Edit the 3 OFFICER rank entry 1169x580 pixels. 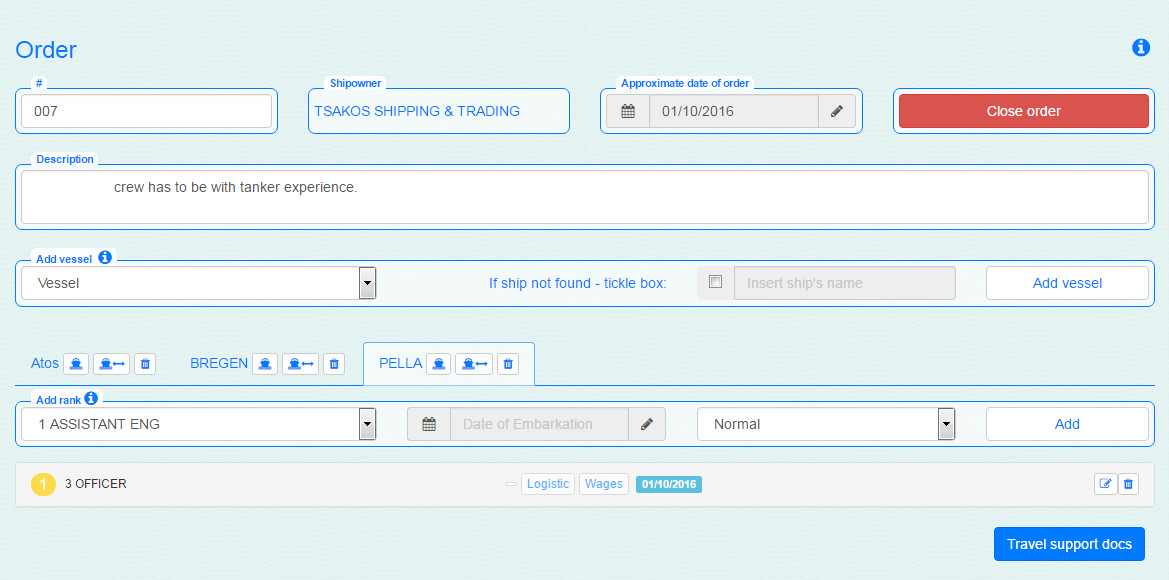pyautogui.click(x=1106, y=484)
